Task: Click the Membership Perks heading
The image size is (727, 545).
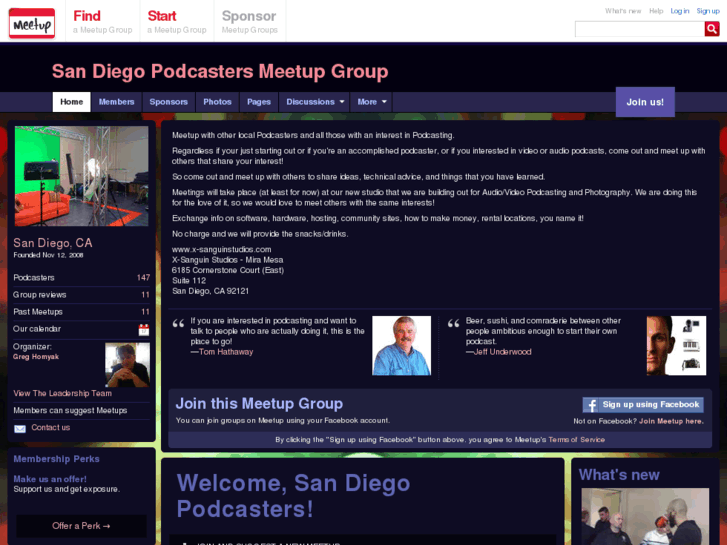Action: (x=57, y=459)
